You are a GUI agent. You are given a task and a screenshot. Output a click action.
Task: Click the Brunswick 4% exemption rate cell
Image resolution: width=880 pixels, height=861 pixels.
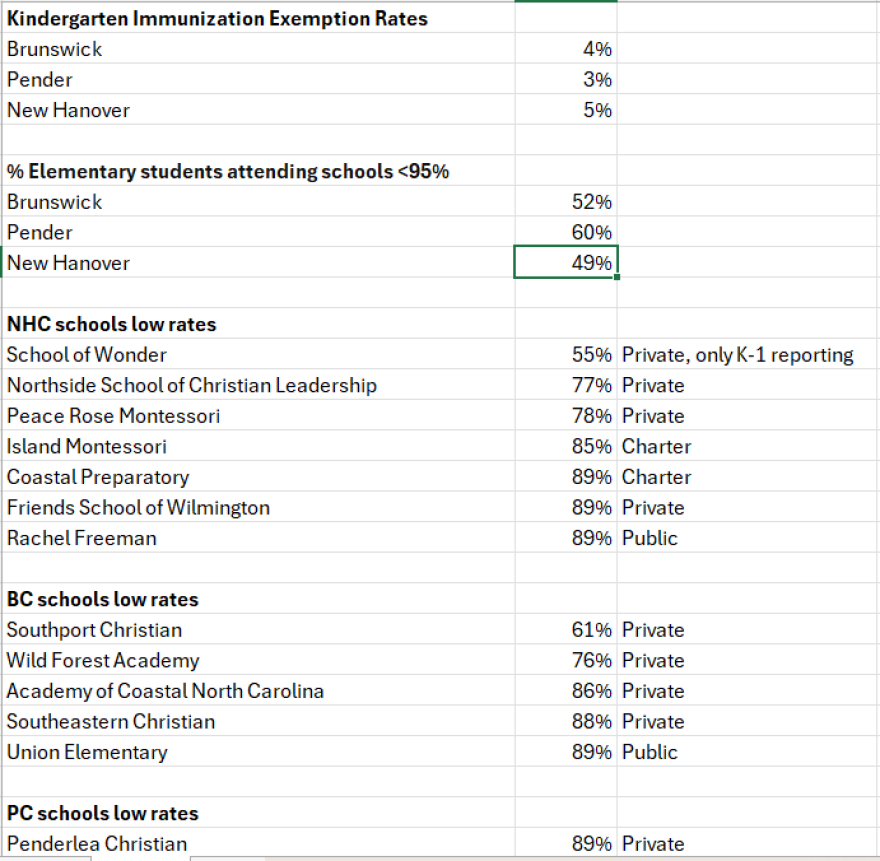pyautogui.click(x=565, y=48)
